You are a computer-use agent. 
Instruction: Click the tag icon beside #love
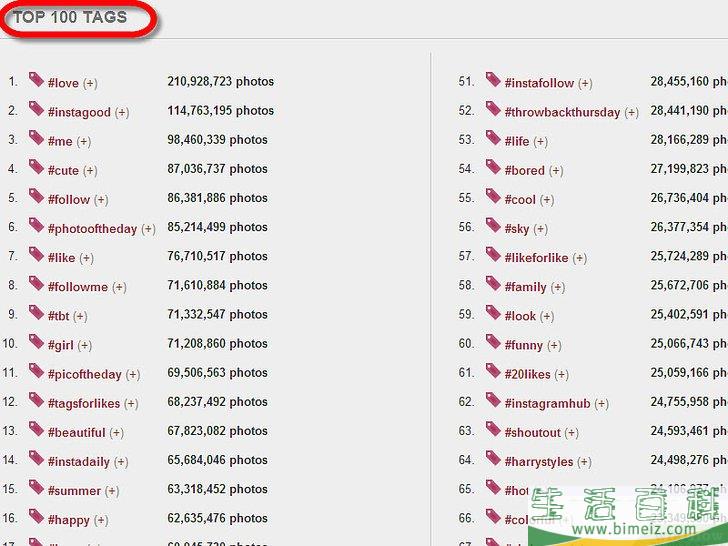[36, 79]
